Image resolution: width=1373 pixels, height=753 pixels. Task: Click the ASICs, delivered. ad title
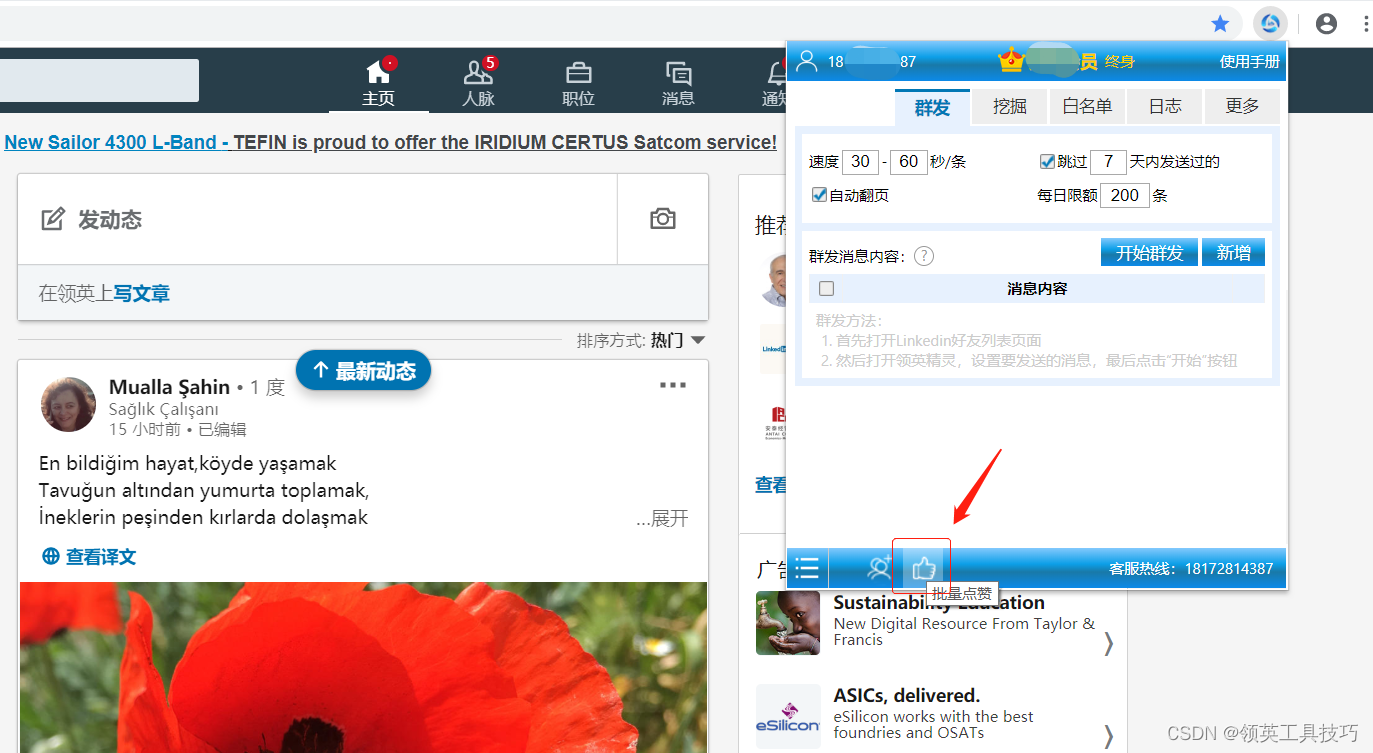click(x=906, y=695)
